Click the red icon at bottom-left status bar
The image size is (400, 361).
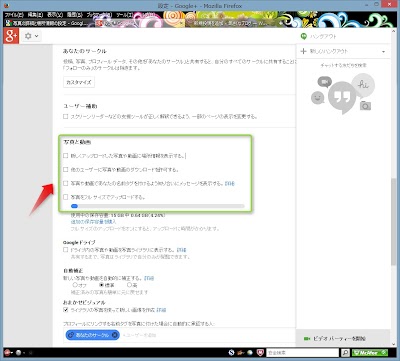coord(7,352)
